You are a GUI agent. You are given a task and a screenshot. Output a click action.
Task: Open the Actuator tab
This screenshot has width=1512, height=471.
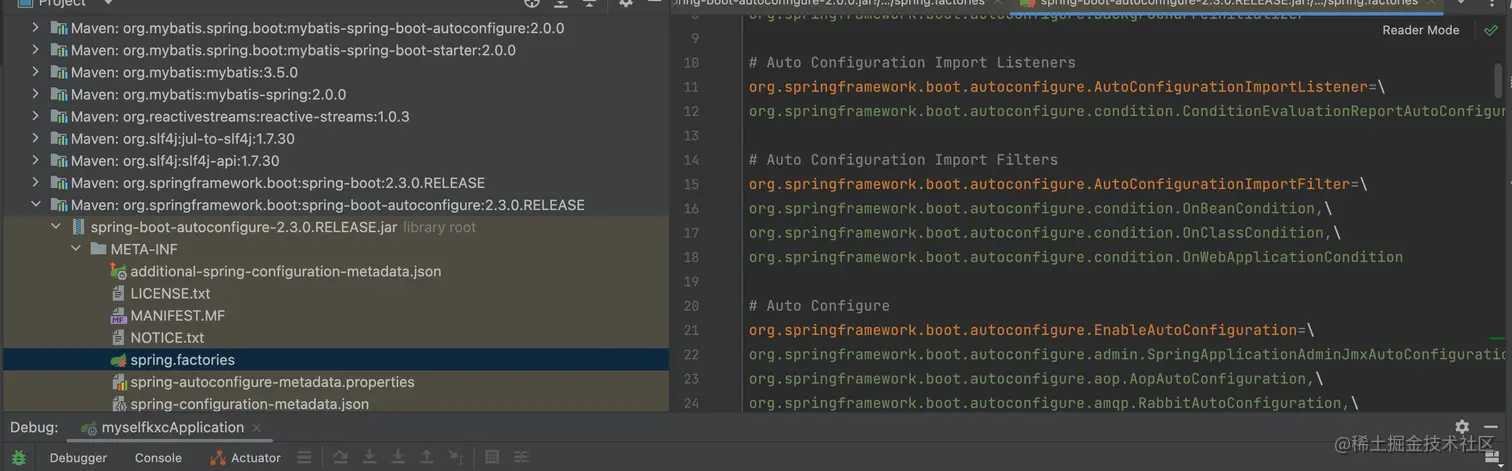tap(245, 458)
